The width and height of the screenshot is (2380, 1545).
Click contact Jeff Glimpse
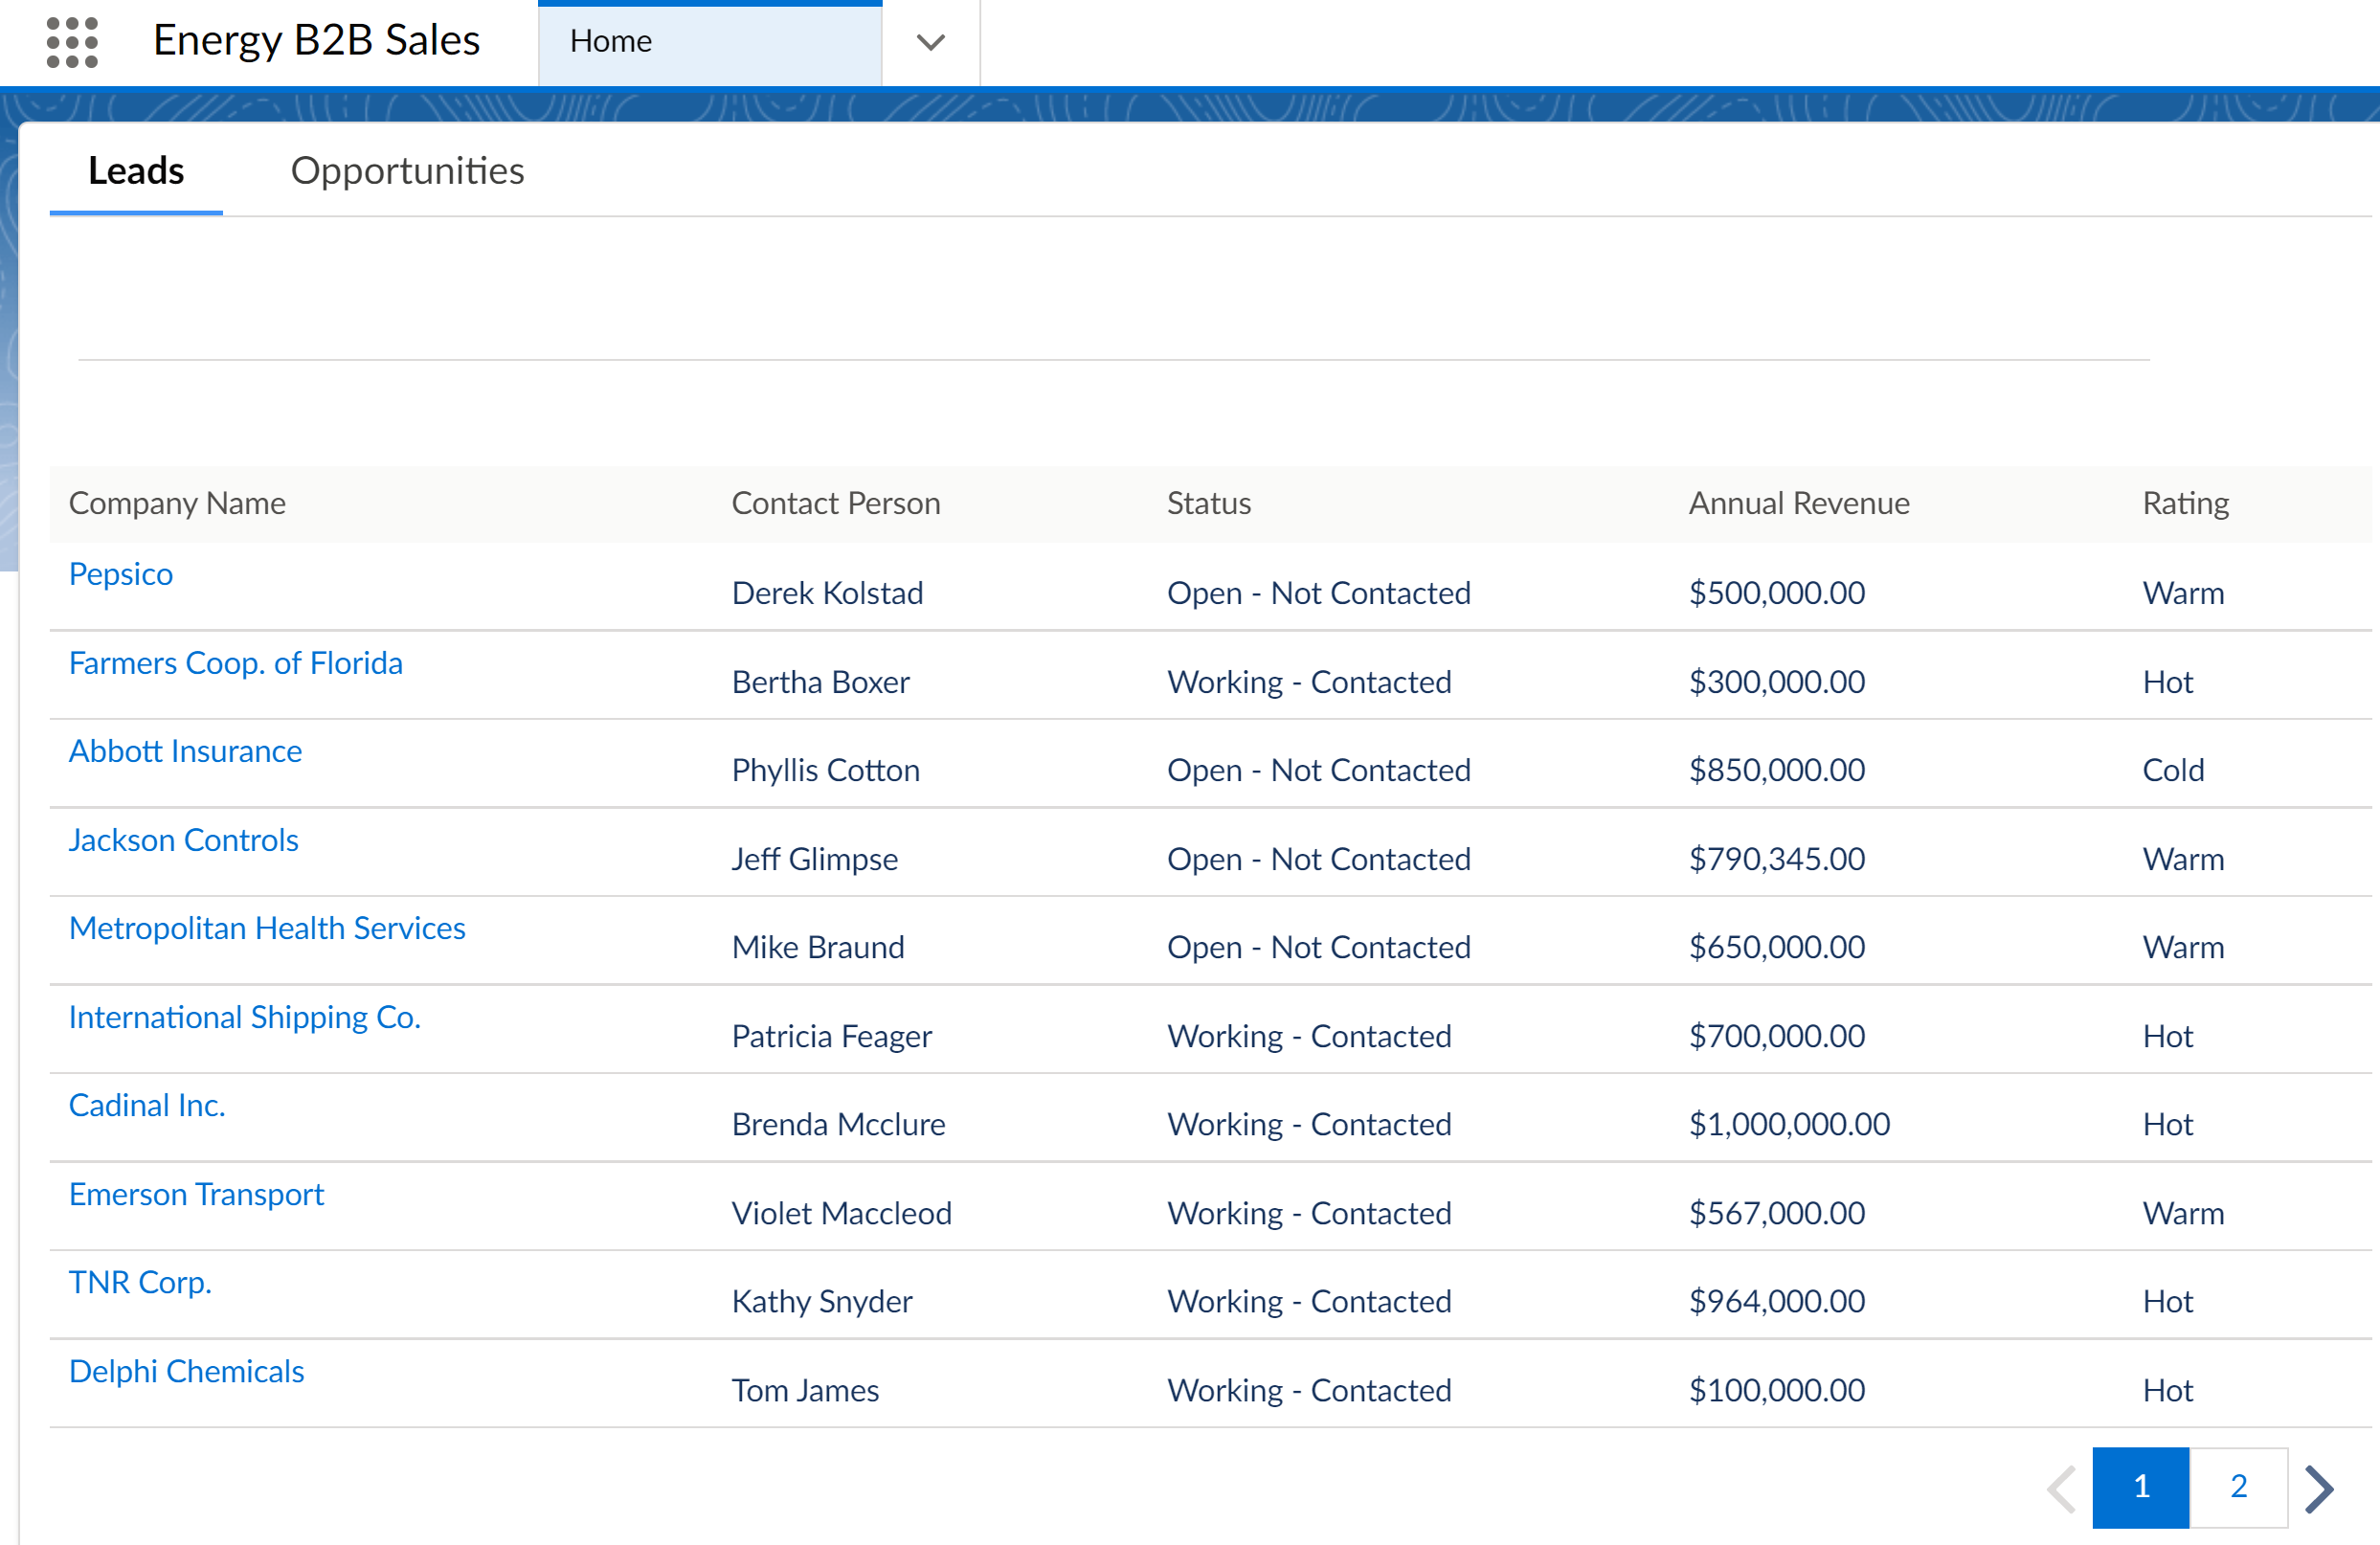click(815, 859)
